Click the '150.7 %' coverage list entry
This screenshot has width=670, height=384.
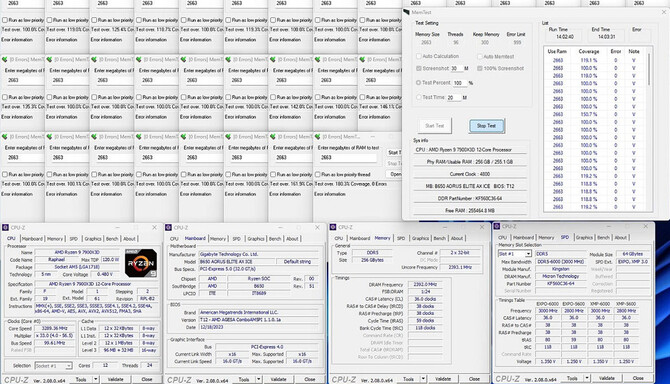(589, 114)
